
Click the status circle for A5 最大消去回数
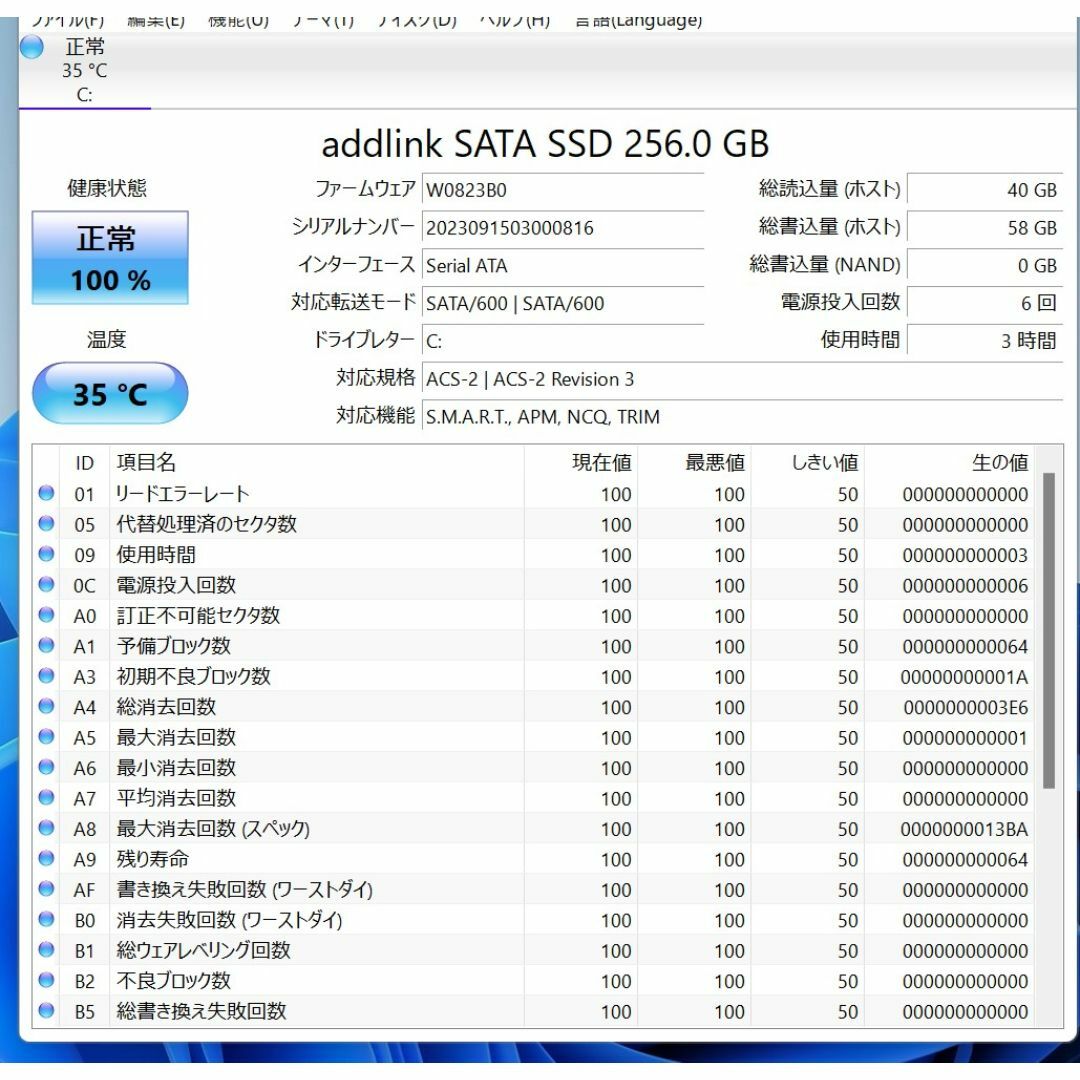(x=46, y=736)
